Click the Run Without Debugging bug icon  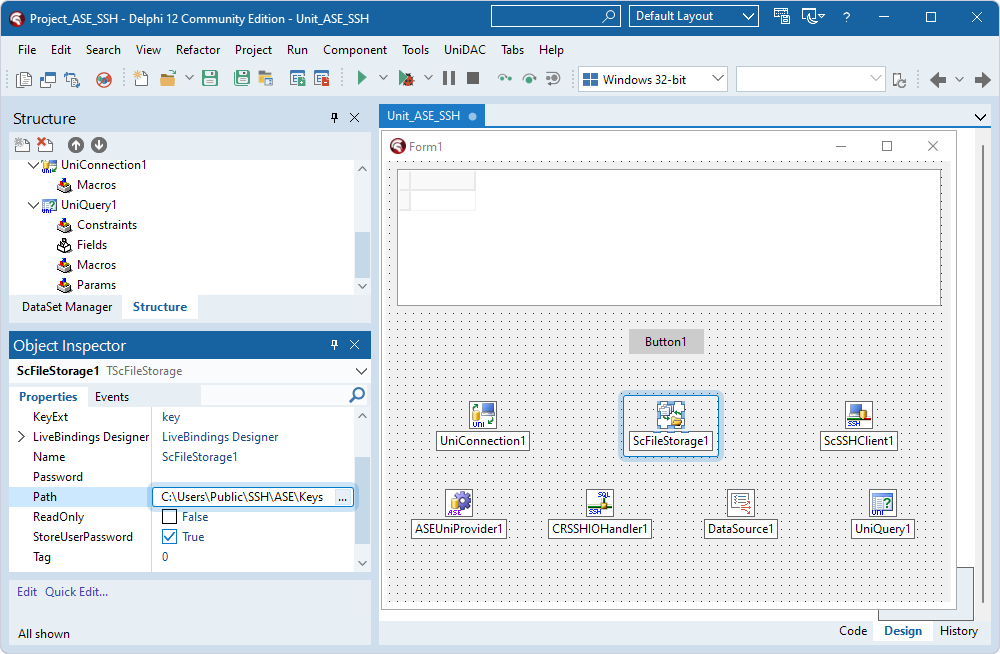(406, 77)
